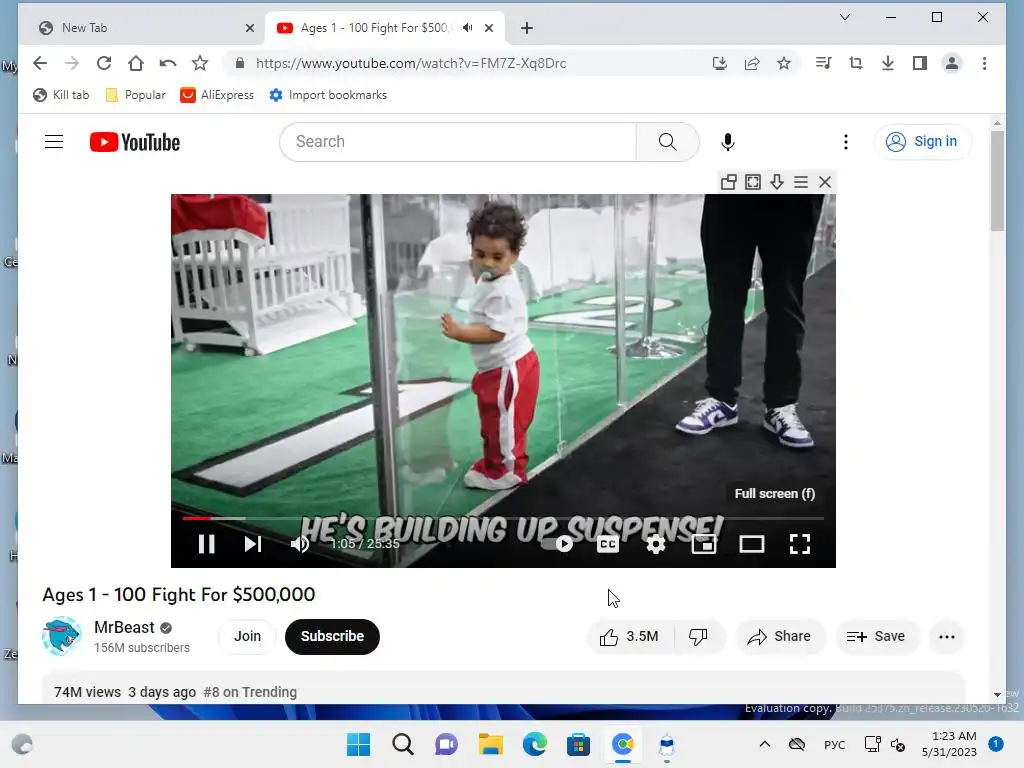Click the search magnifier button
1024x768 pixels.
click(x=667, y=142)
